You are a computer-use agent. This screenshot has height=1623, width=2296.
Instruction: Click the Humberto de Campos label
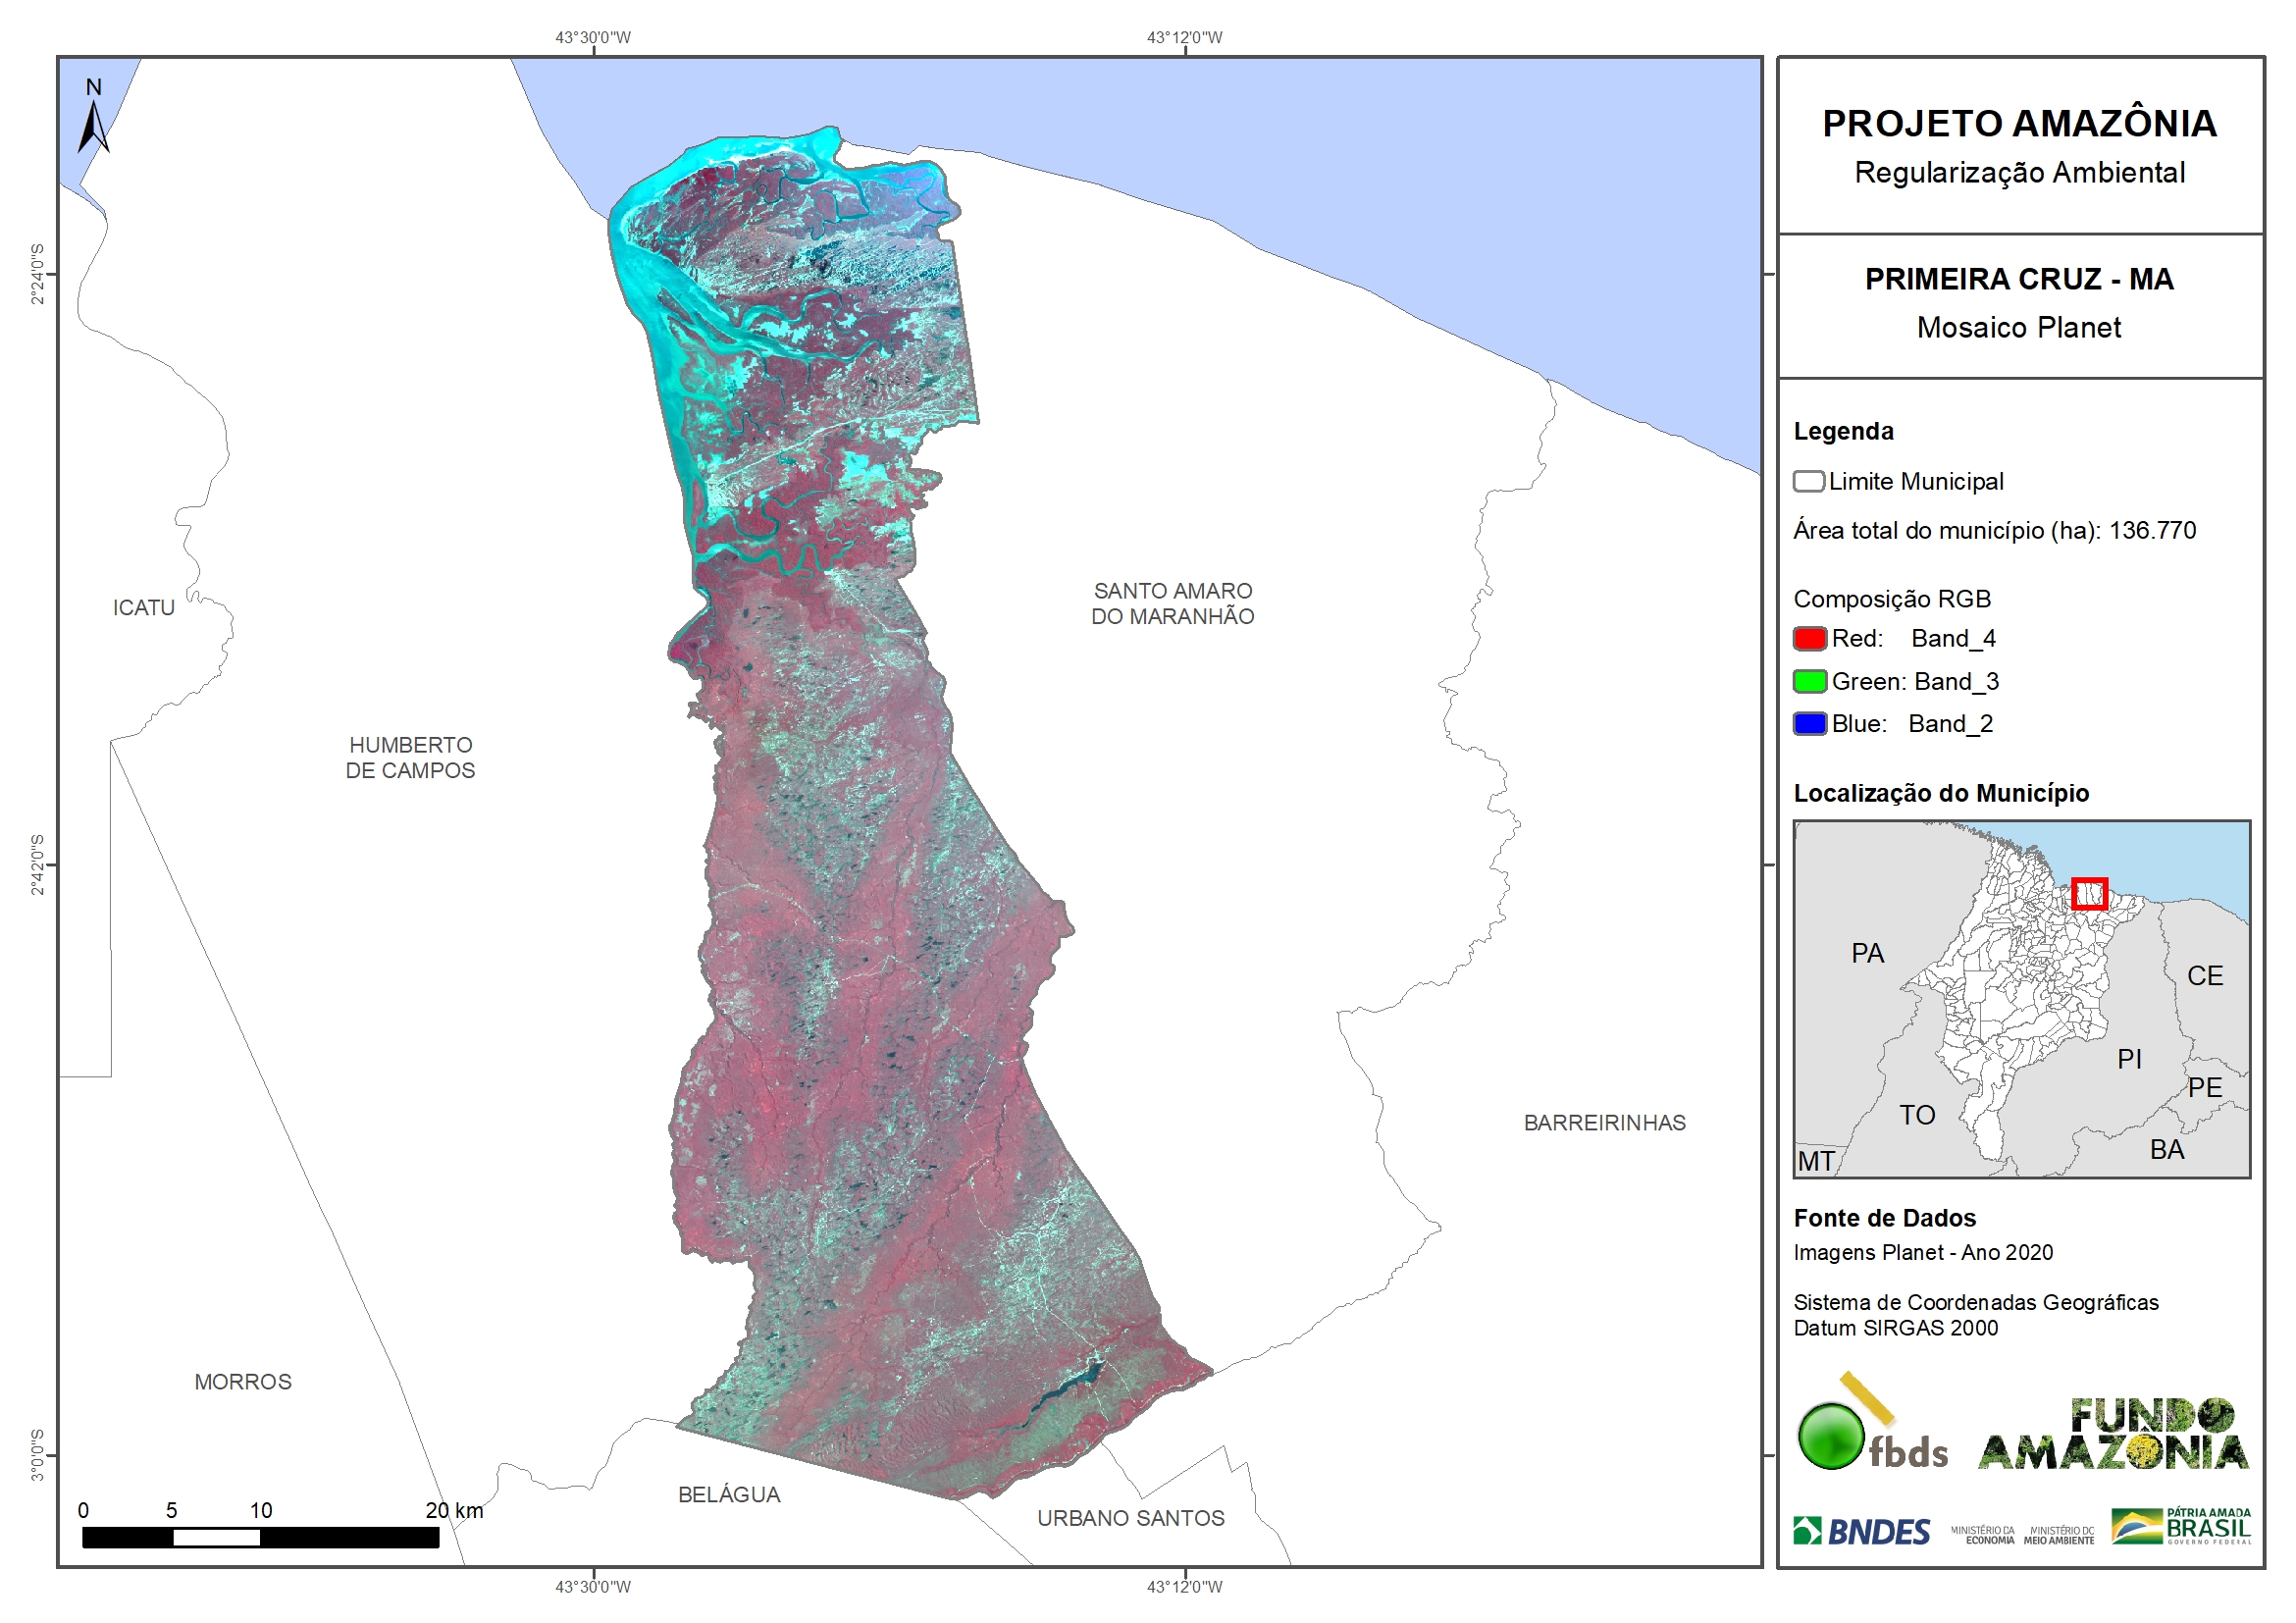pyautogui.click(x=410, y=758)
